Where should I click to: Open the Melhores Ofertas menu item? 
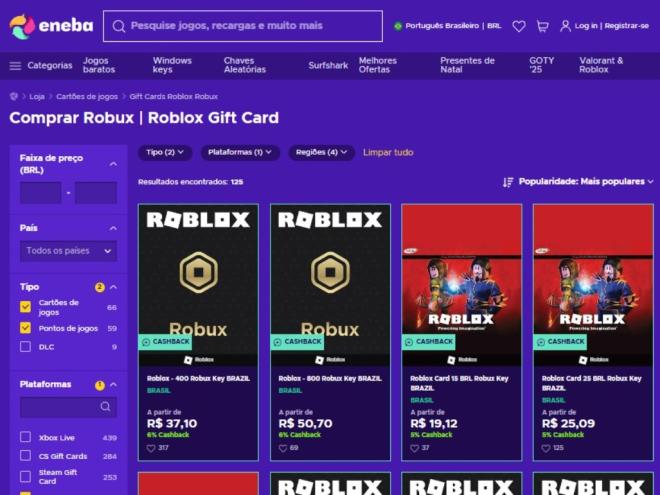tap(378, 65)
